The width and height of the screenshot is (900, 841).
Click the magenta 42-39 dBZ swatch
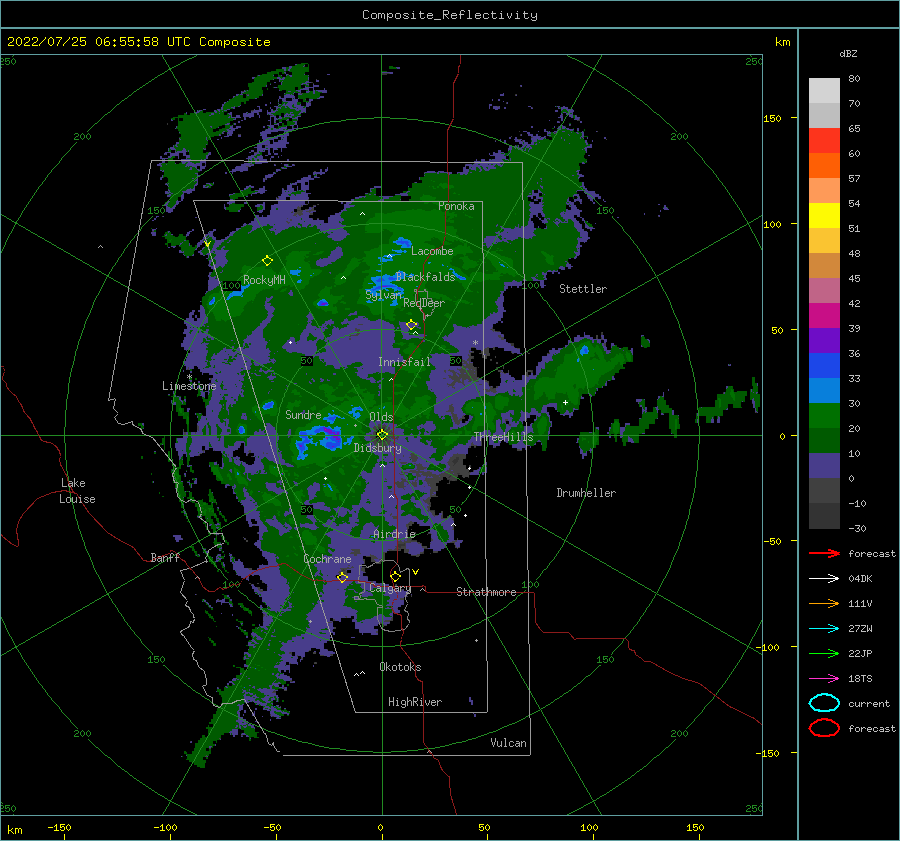(x=824, y=315)
